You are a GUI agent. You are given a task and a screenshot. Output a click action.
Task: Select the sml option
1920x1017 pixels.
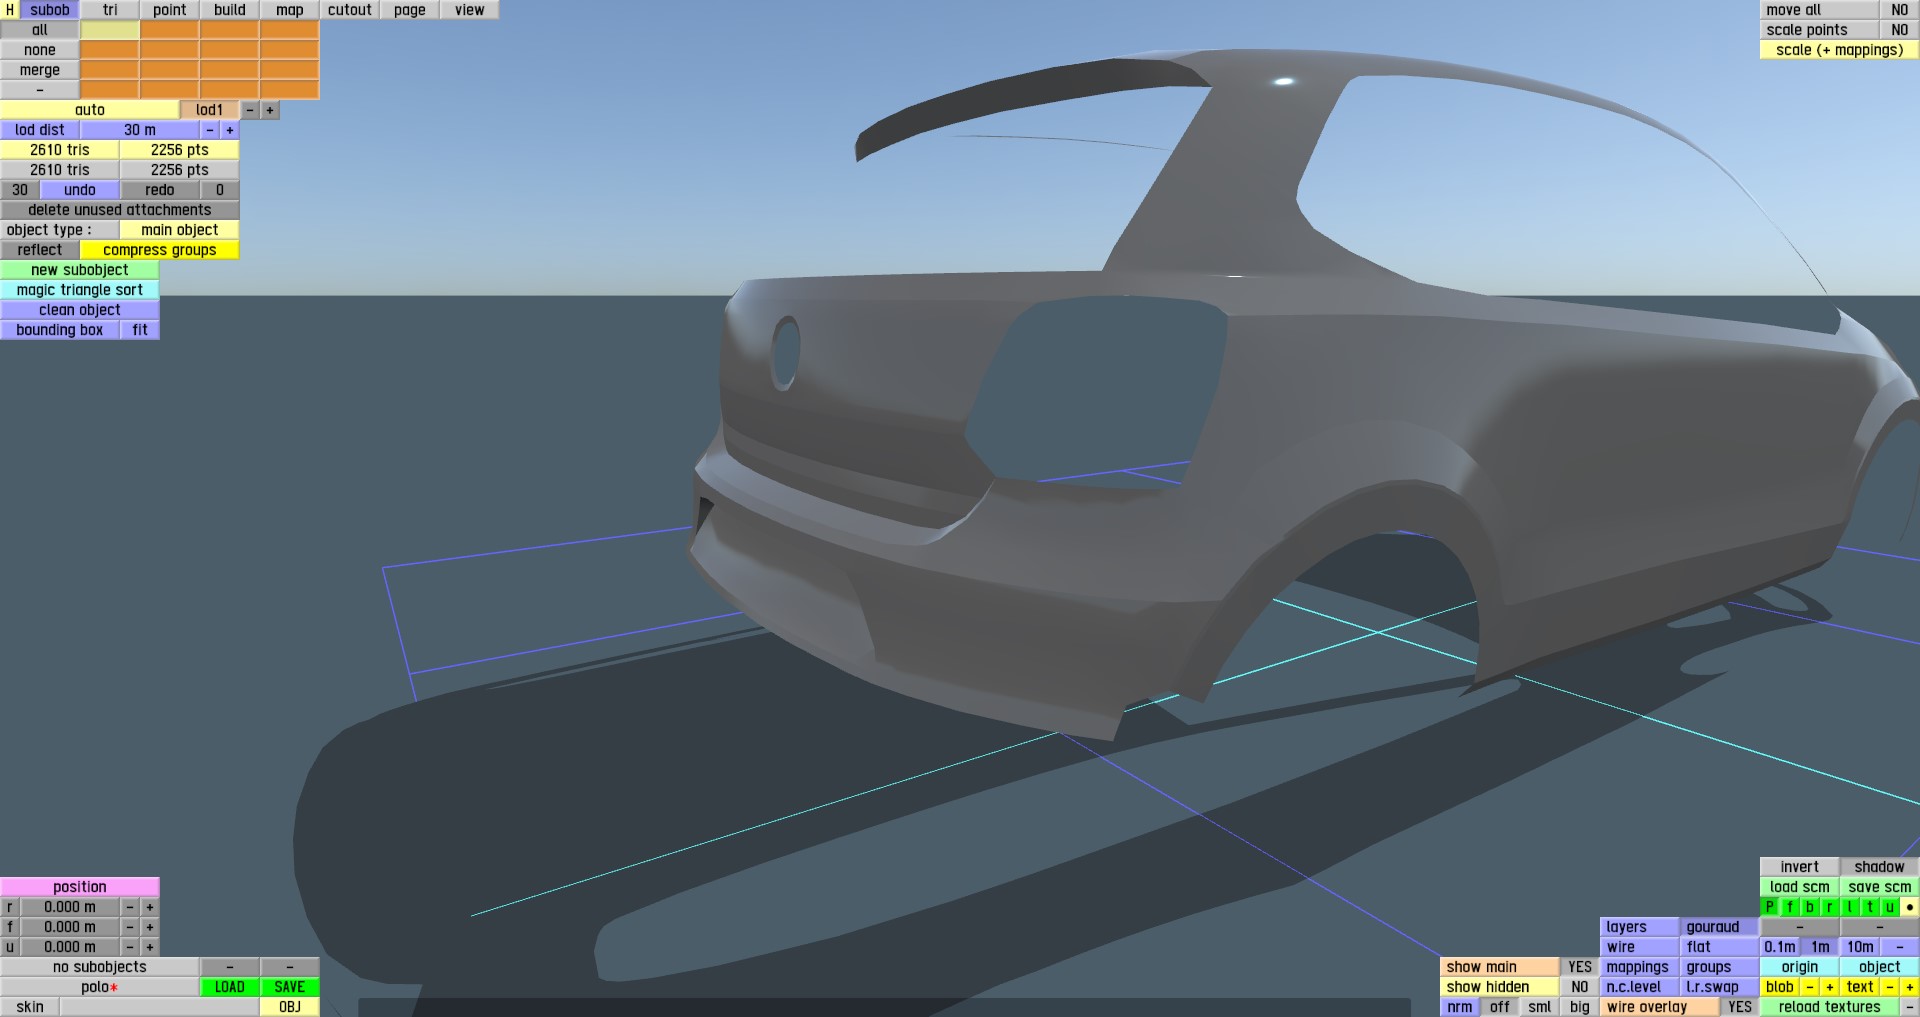1540,1007
